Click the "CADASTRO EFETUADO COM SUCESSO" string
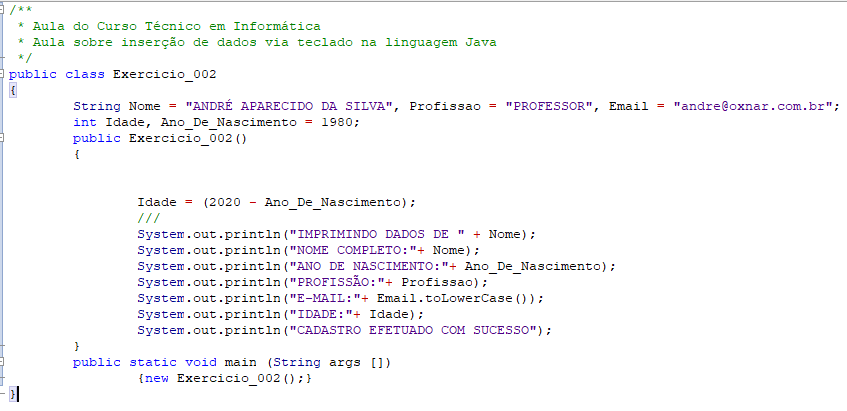The image size is (847, 411). pos(416,330)
